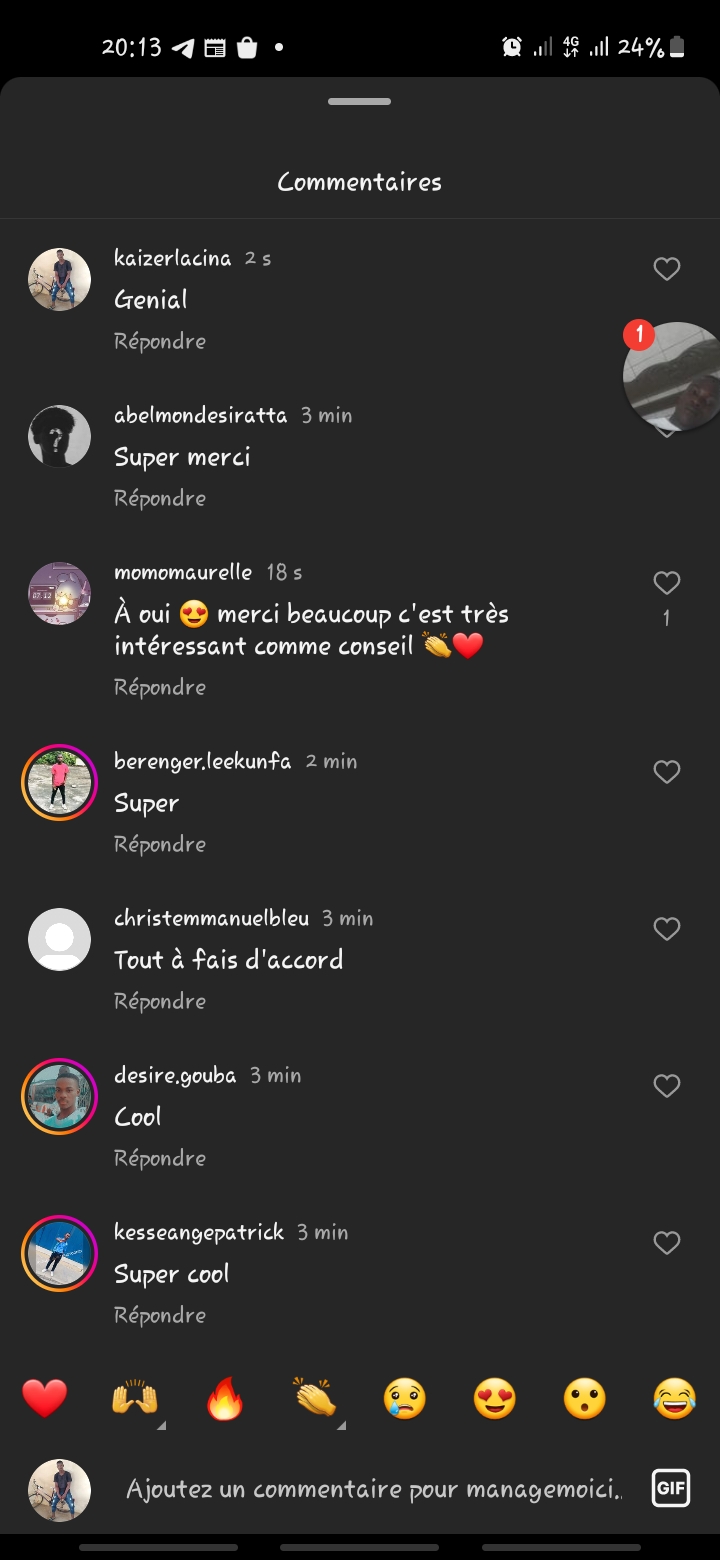The width and height of the screenshot is (720, 1560).
Task: Insert the clapping hands emoji
Action: click(x=315, y=1398)
